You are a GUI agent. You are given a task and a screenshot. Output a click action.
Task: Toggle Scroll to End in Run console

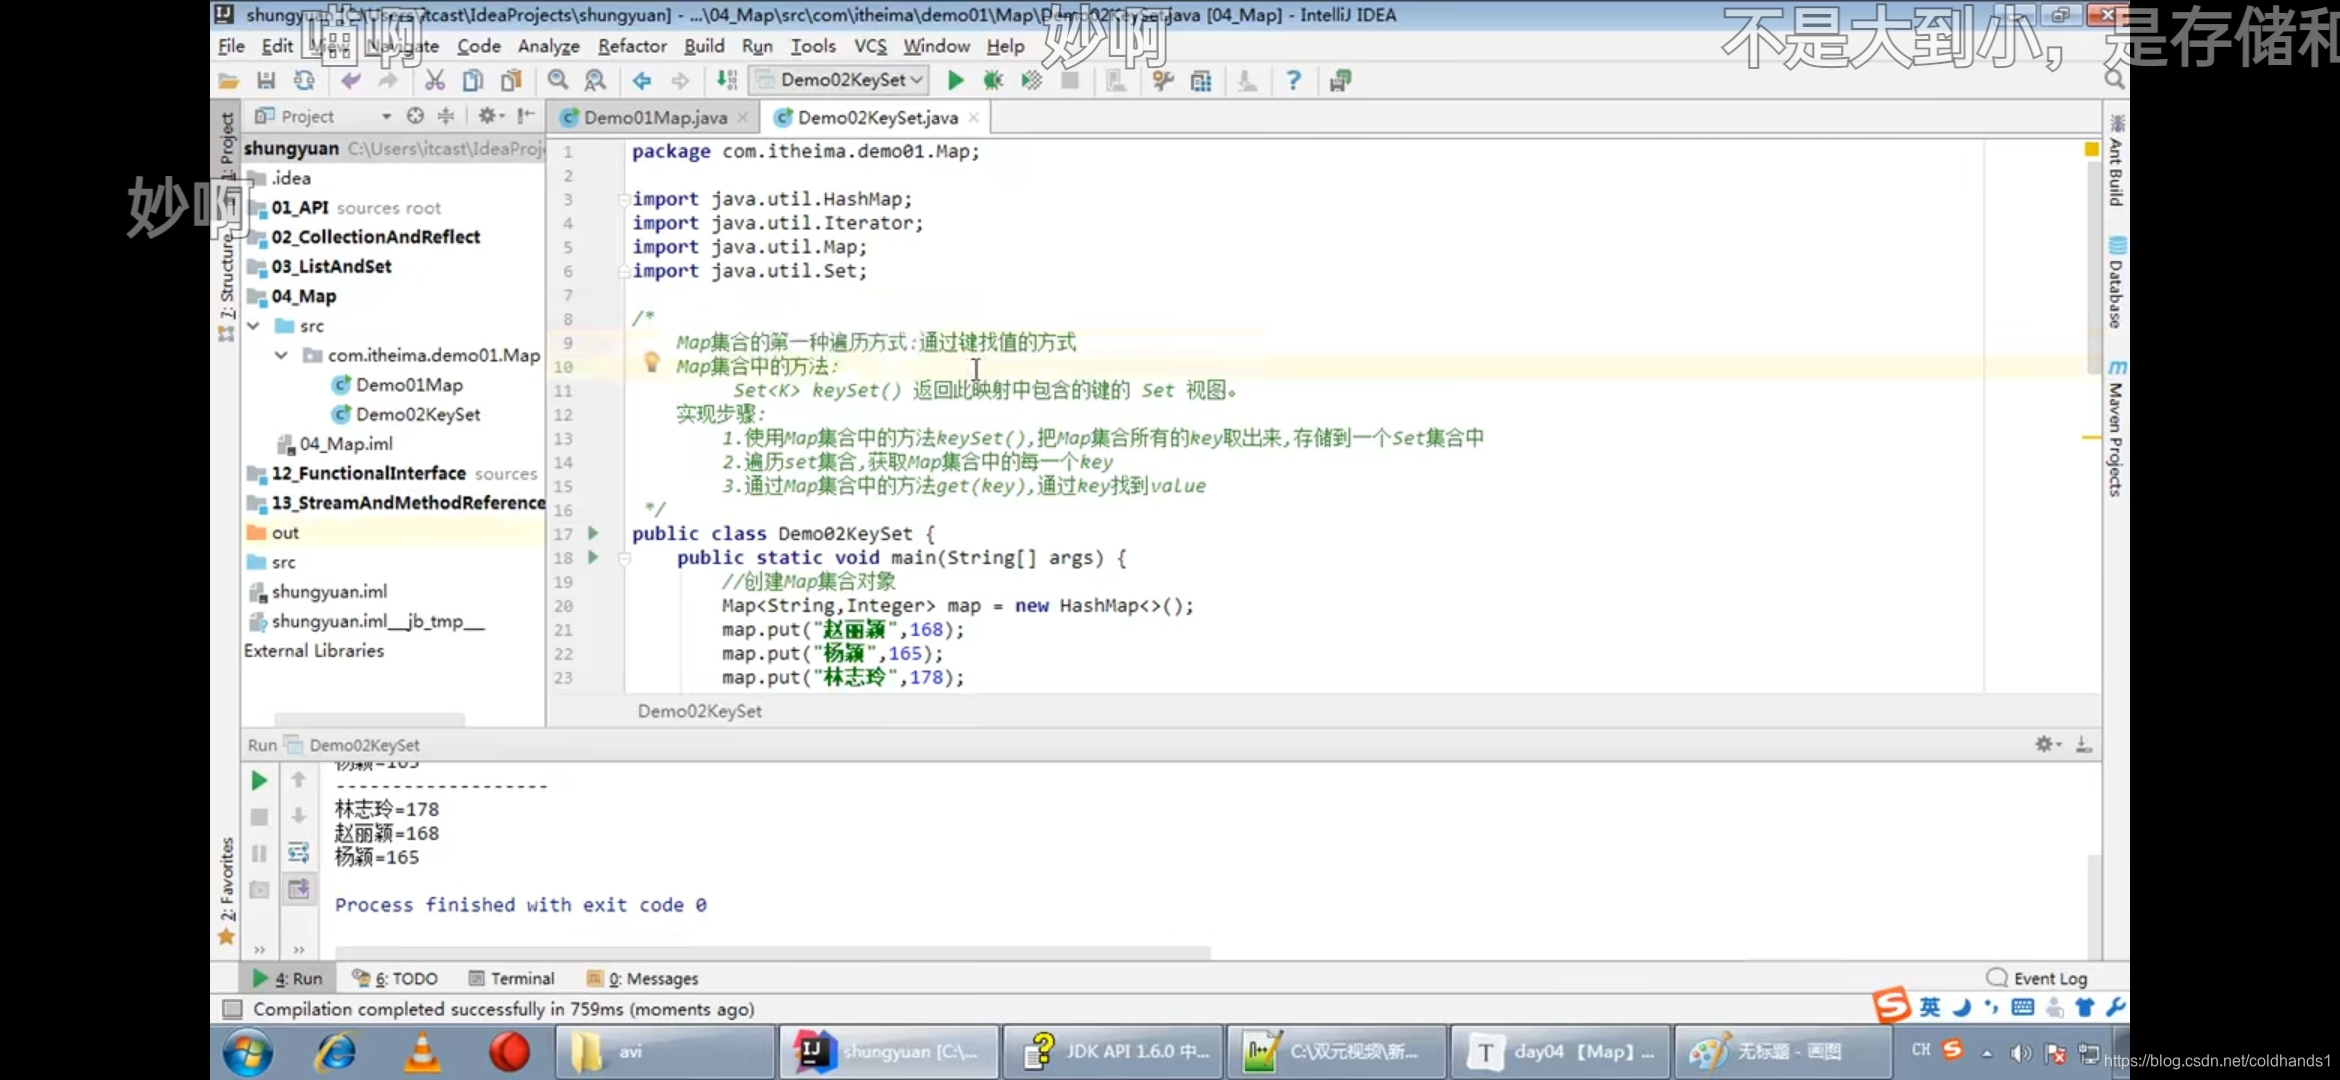coord(298,889)
